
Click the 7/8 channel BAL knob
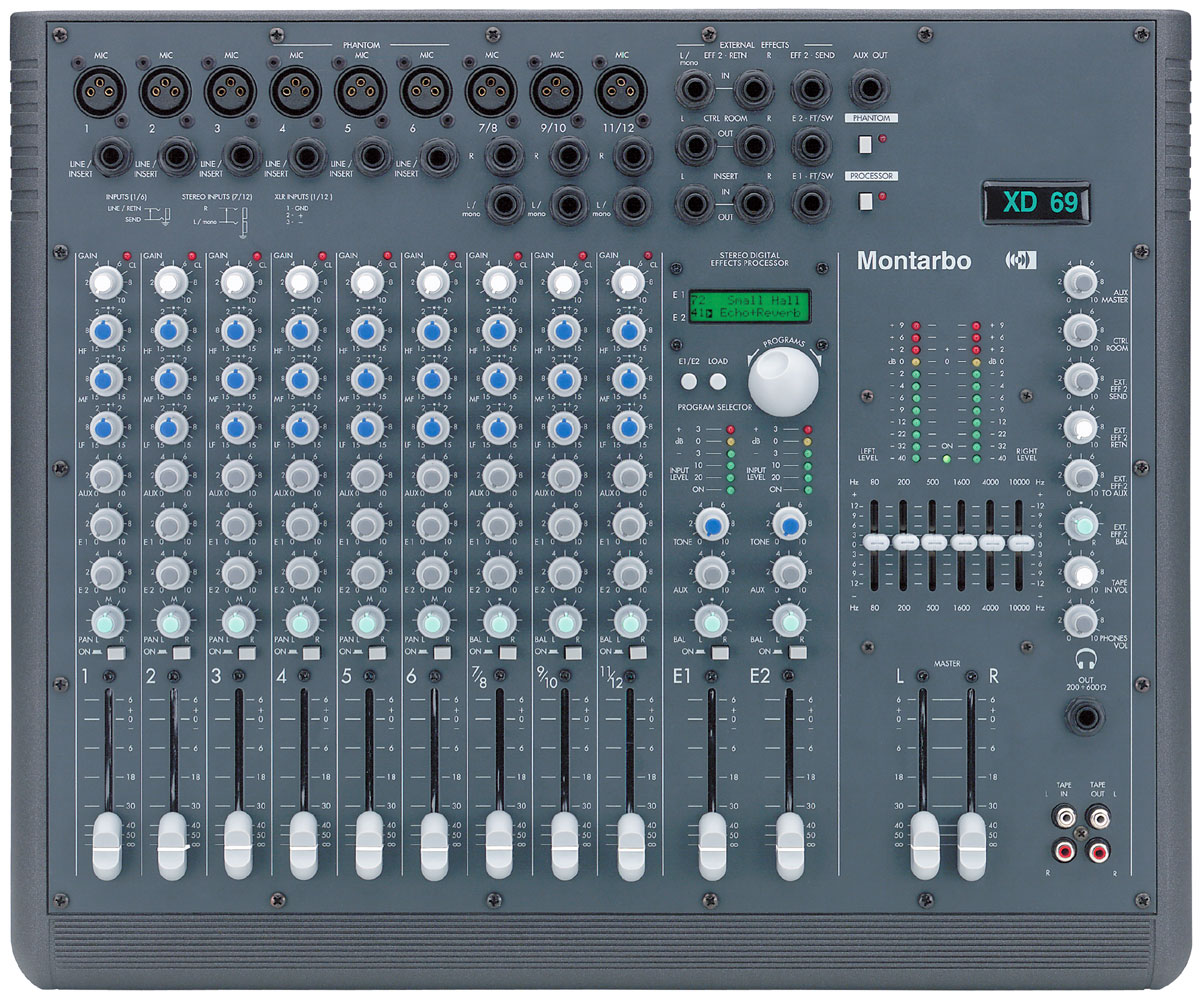coord(498,621)
